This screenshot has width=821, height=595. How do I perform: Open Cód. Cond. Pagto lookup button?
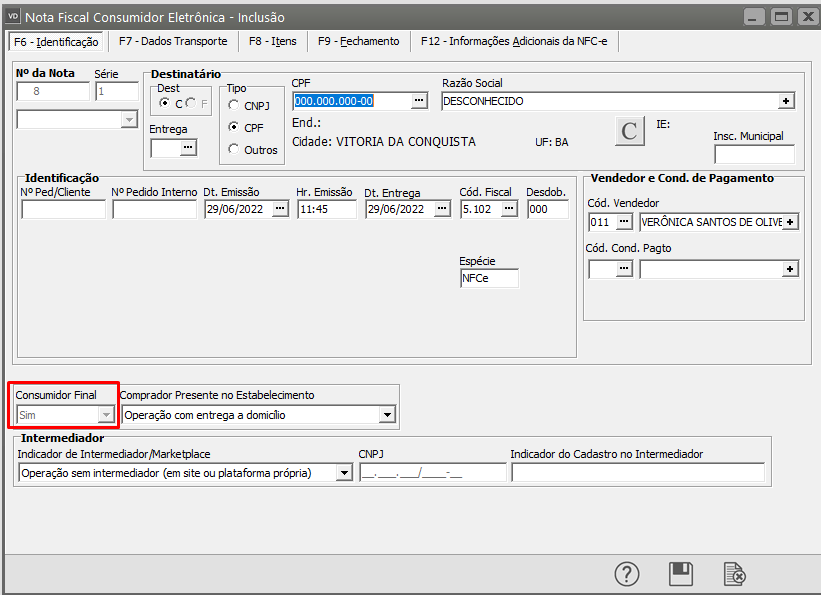click(x=625, y=269)
